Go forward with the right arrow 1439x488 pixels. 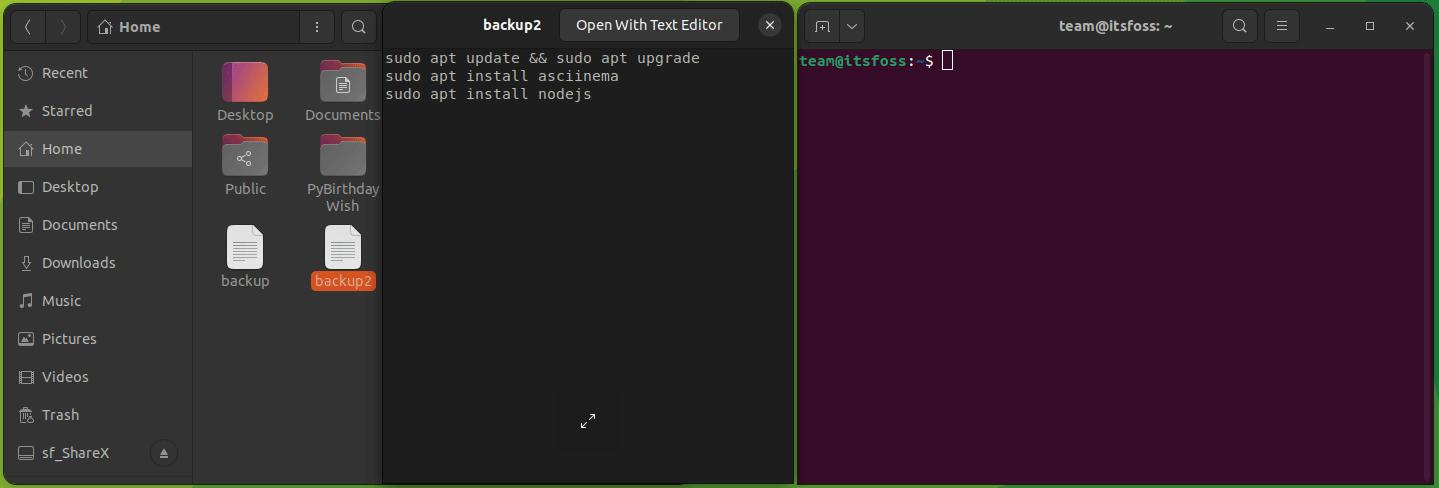tap(63, 27)
